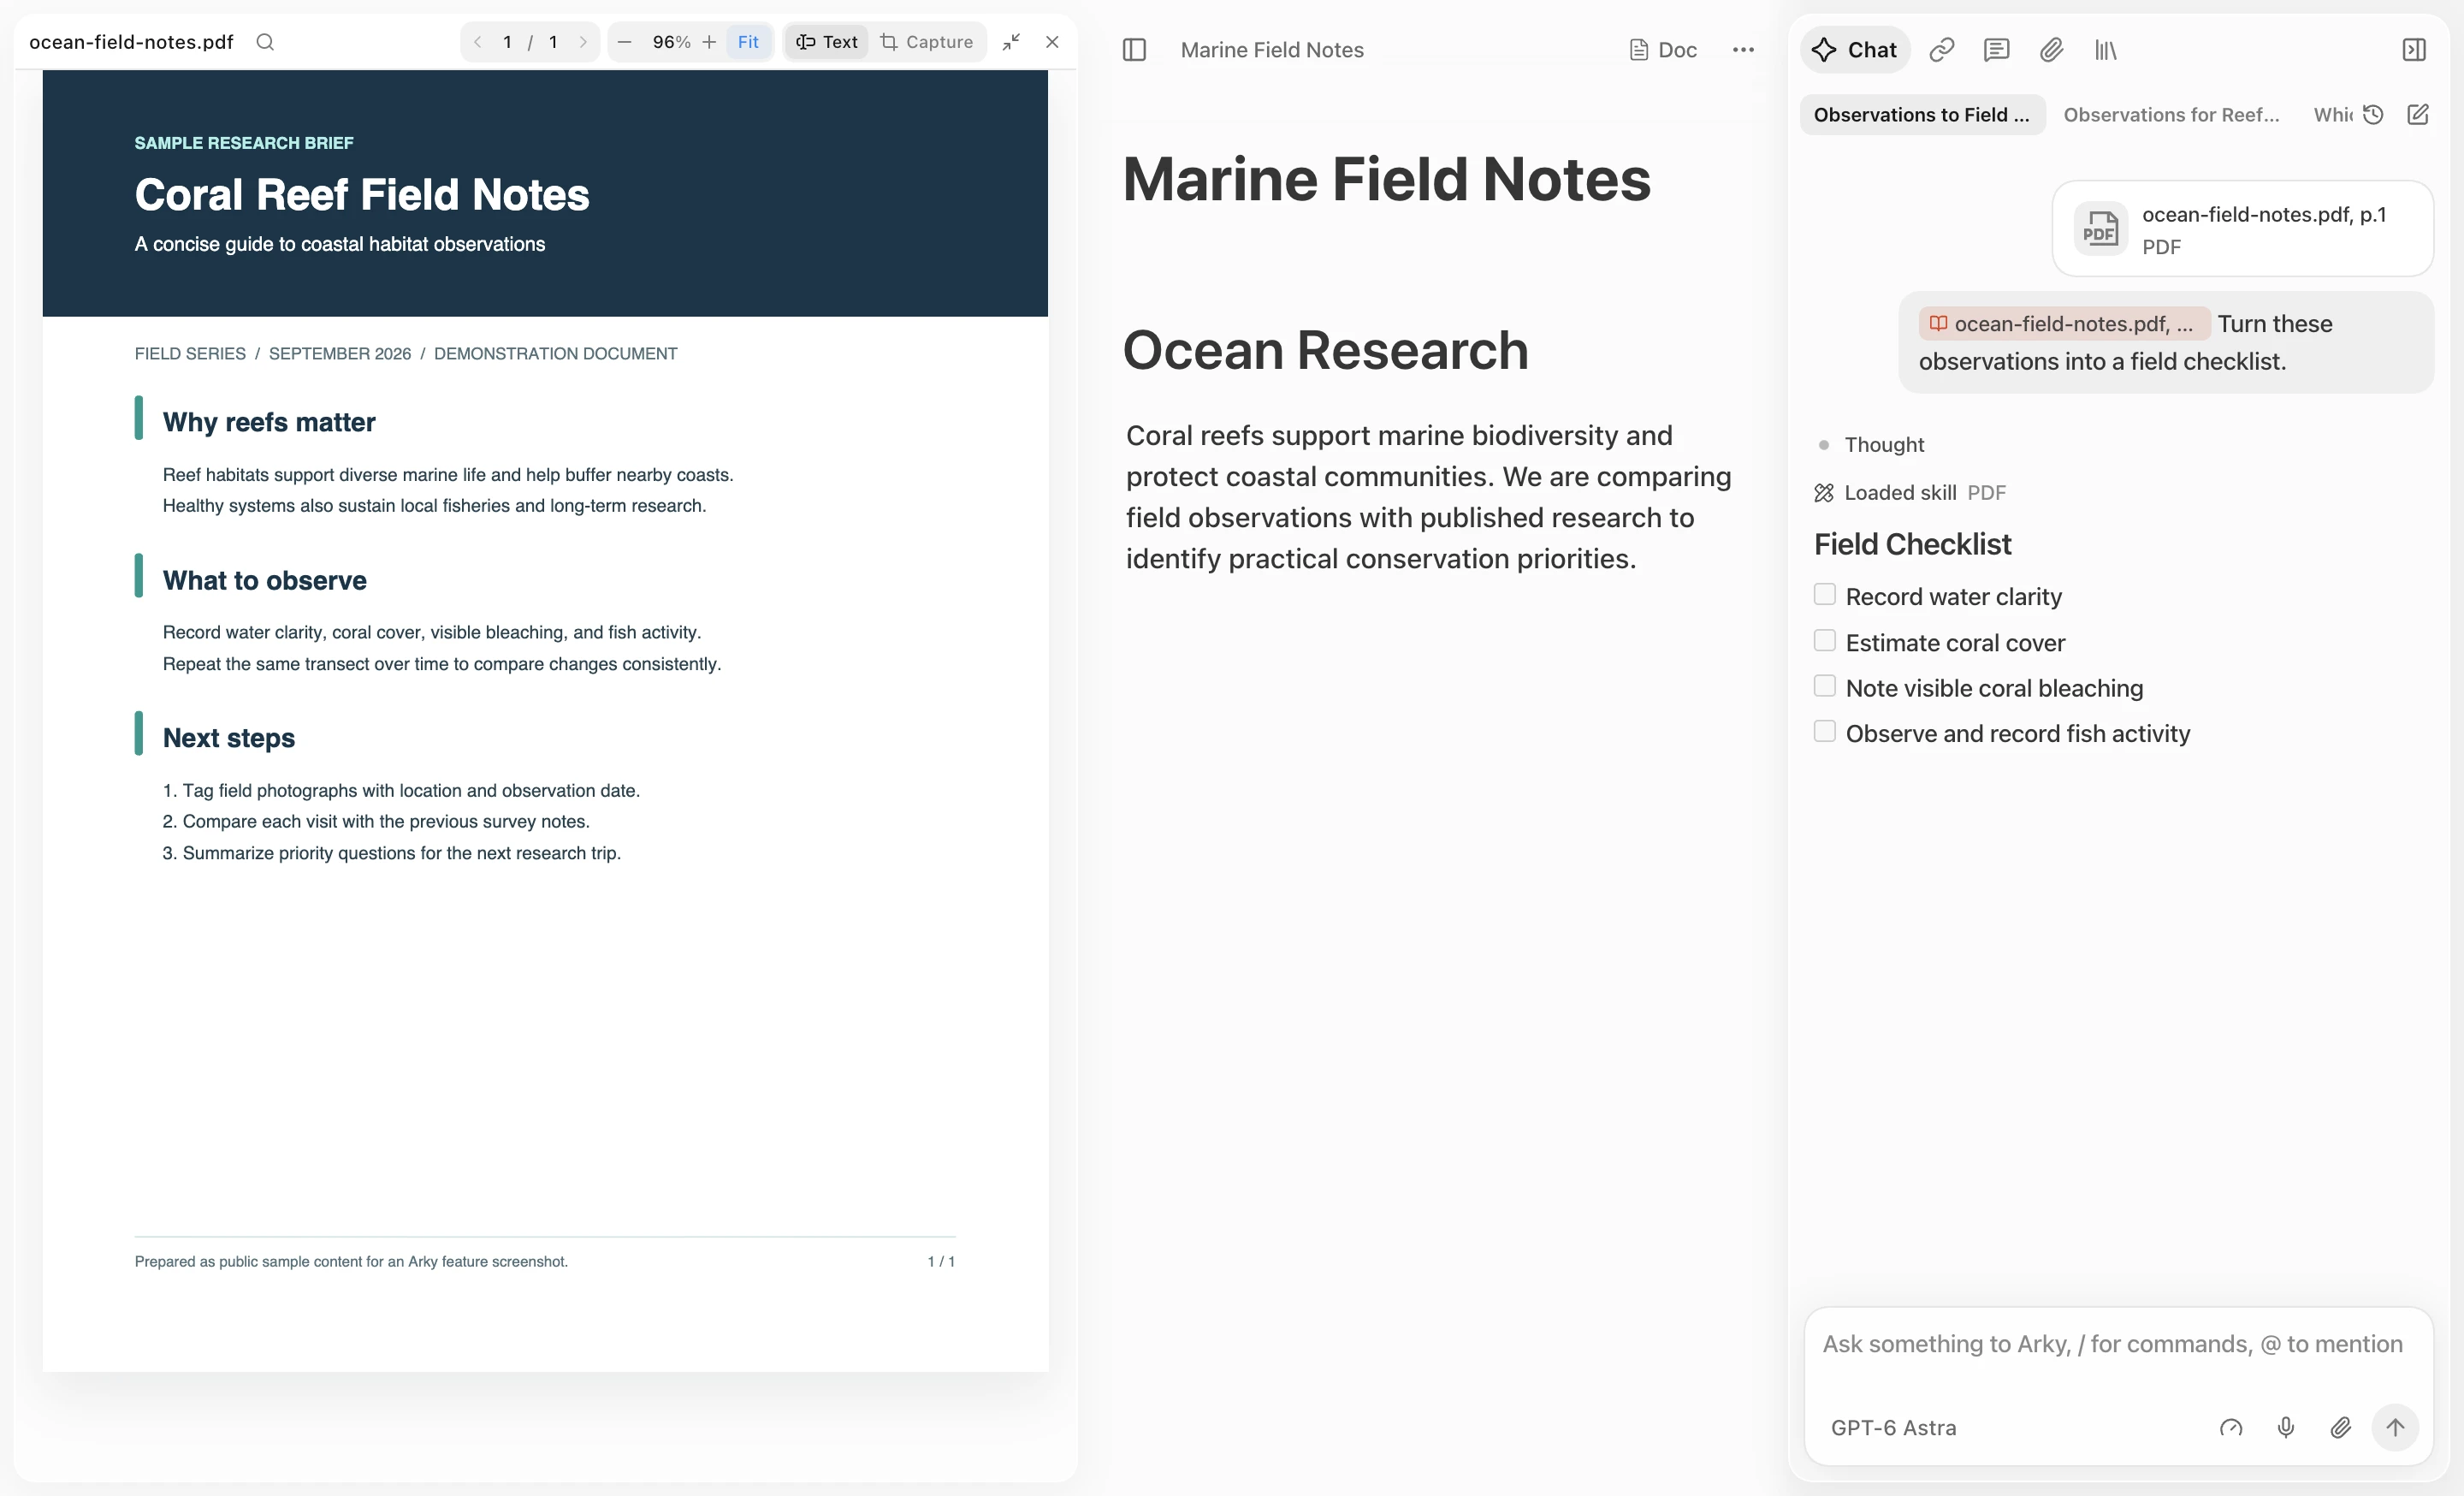Open the attachments paperclip panel
The width and height of the screenshot is (2464, 1496).
pos(2052,50)
